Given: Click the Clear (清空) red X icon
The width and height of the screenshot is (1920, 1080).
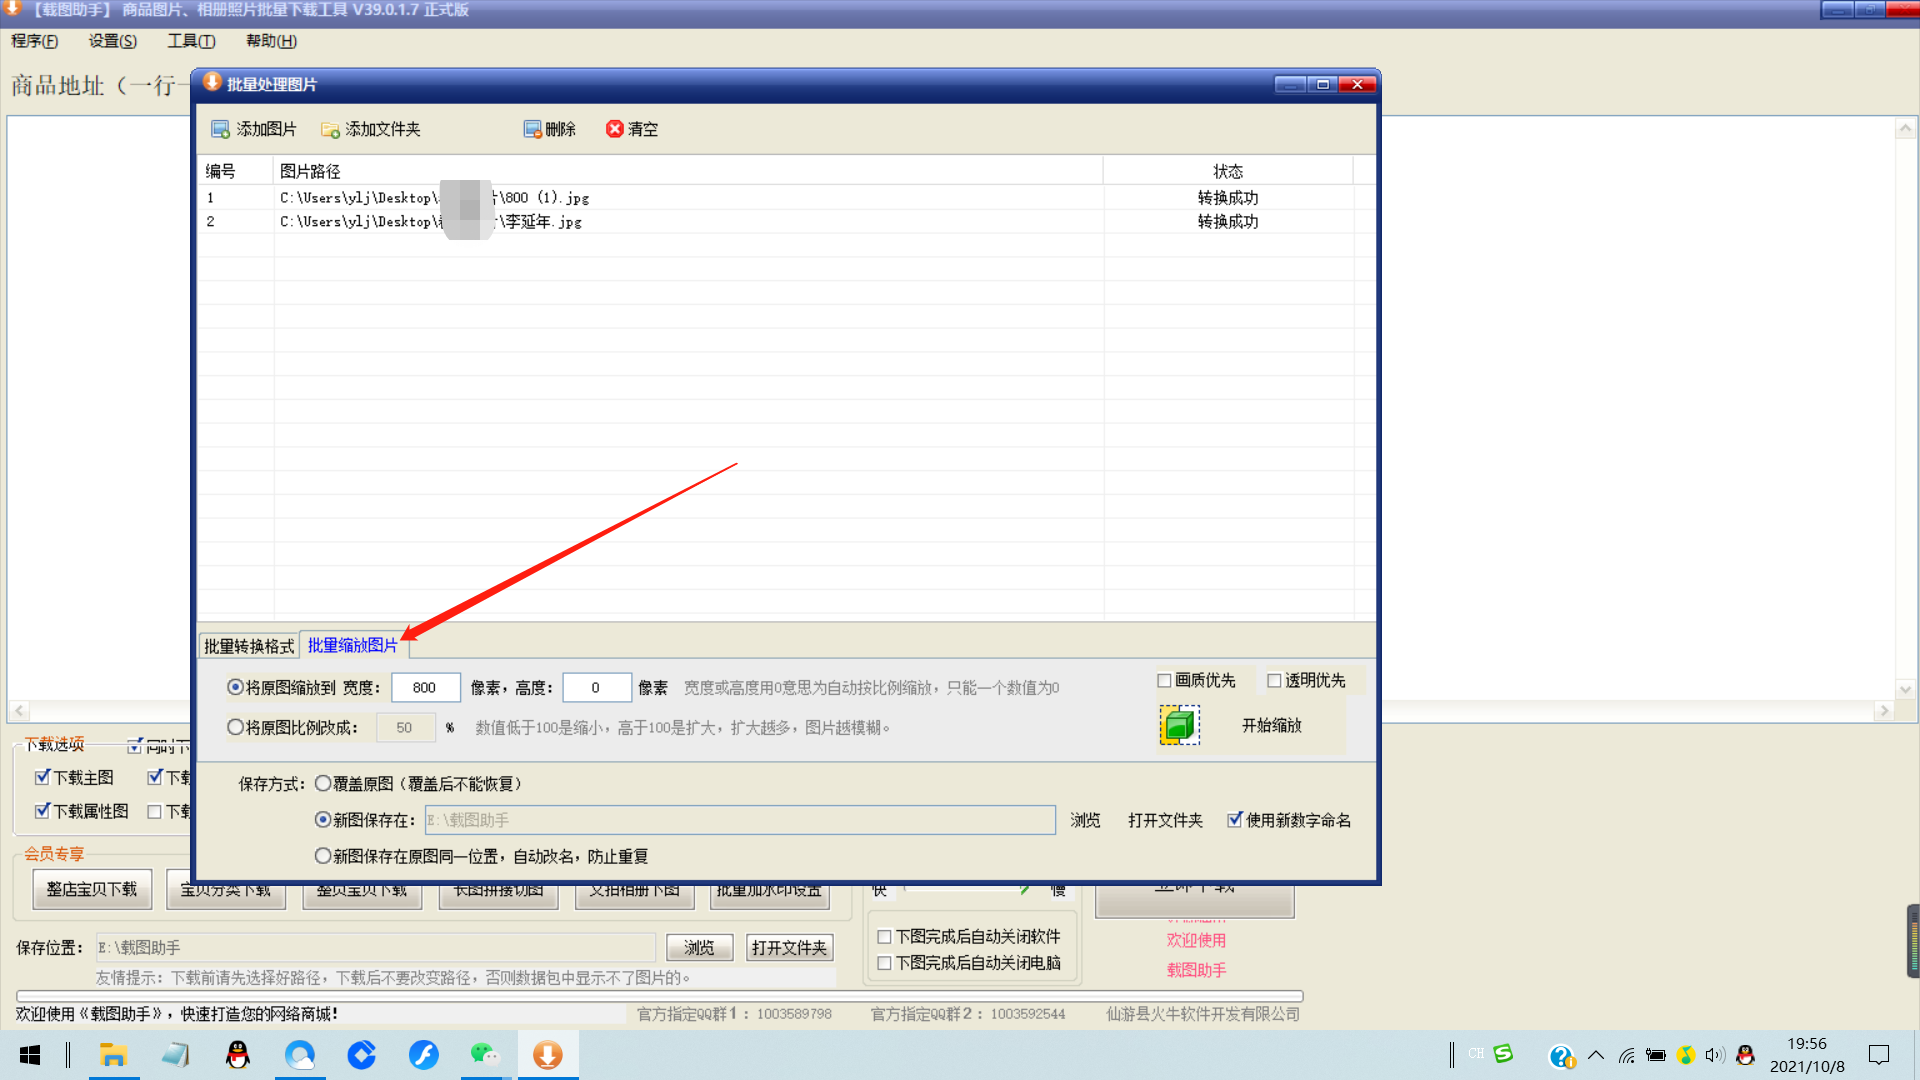Looking at the screenshot, I should click(x=615, y=129).
